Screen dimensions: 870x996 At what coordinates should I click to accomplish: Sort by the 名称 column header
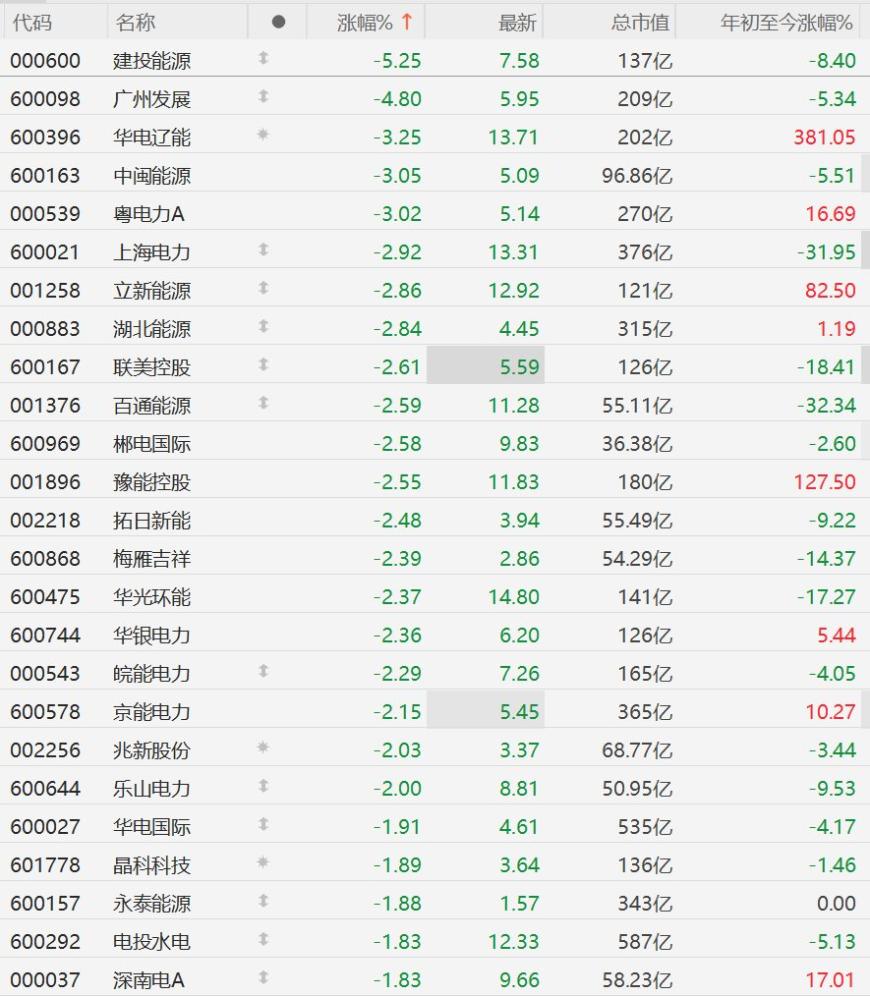coord(135,23)
